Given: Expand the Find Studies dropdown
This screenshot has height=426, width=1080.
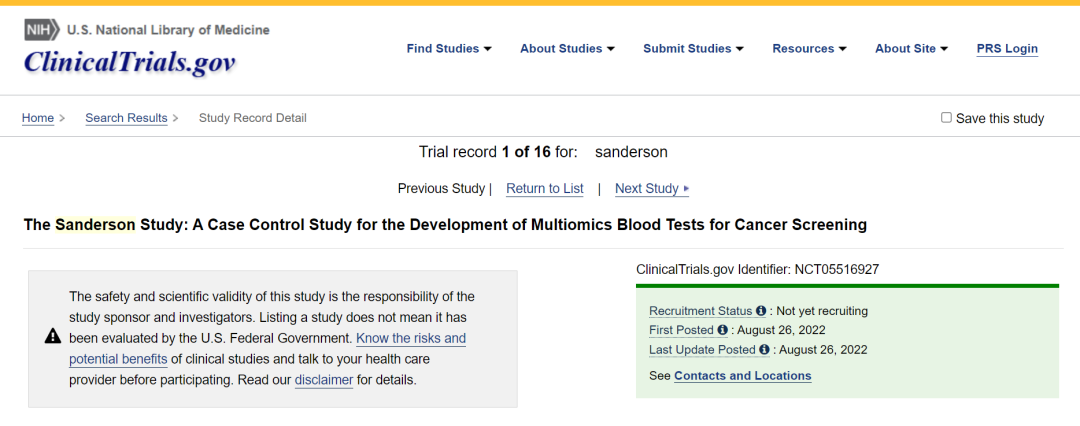Looking at the screenshot, I should pos(449,48).
